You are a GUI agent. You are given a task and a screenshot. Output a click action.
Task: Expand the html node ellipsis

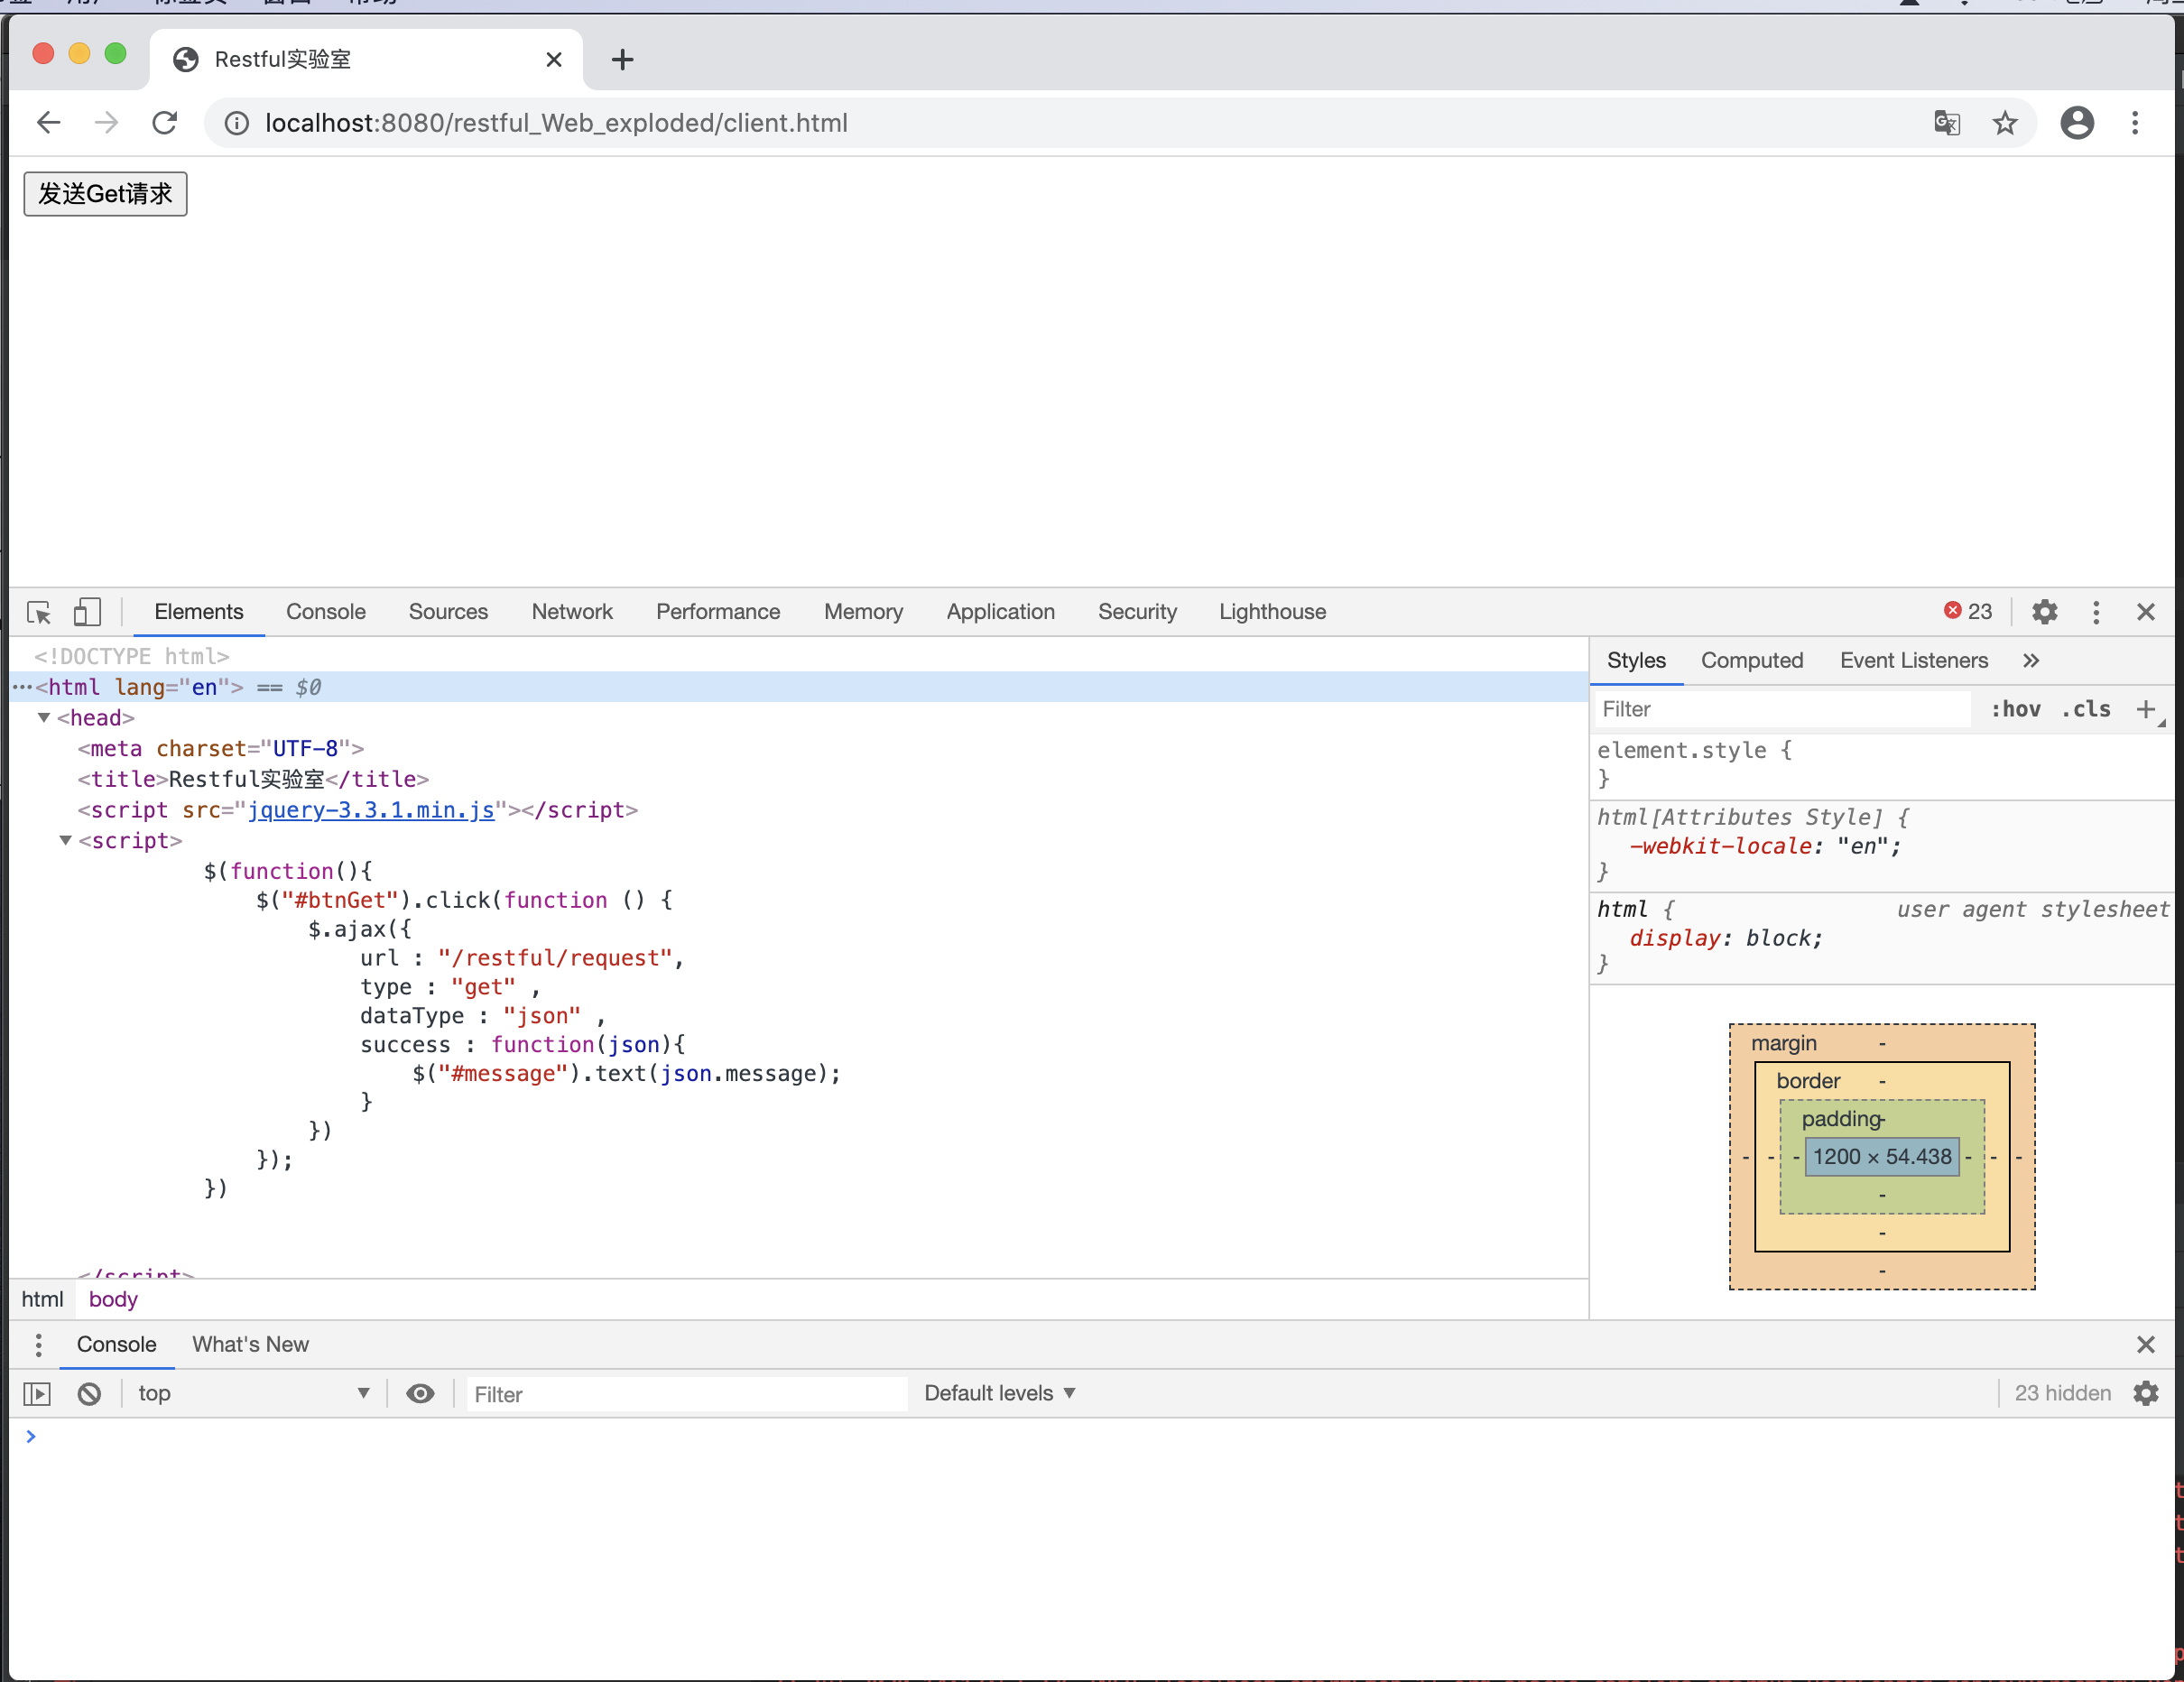click(x=22, y=687)
